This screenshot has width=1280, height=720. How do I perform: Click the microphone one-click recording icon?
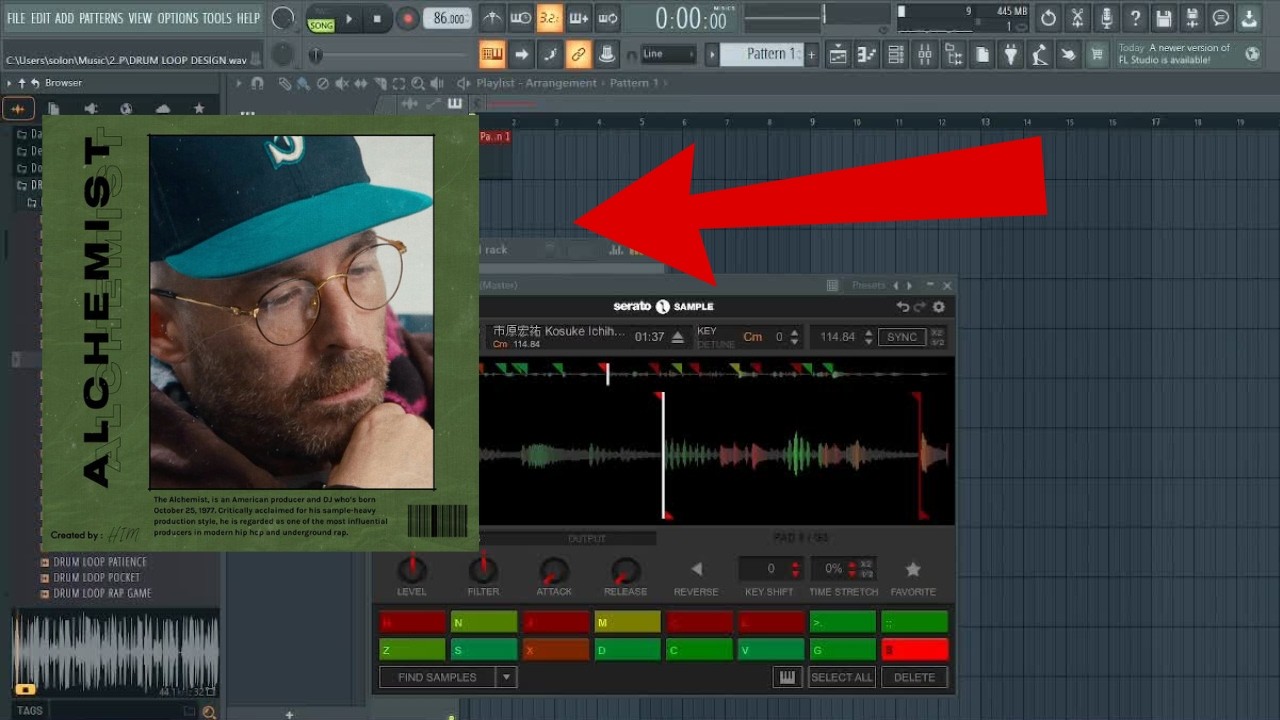click(1106, 18)
